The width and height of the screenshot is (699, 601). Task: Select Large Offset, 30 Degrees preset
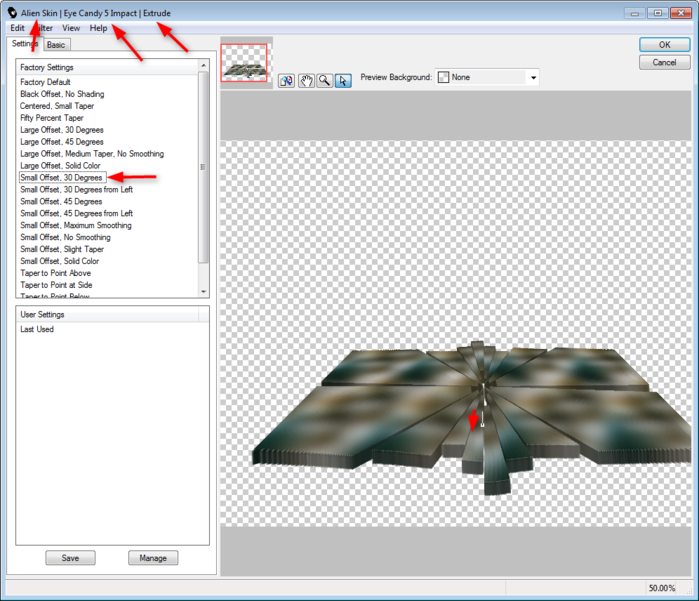pos(62,130)
